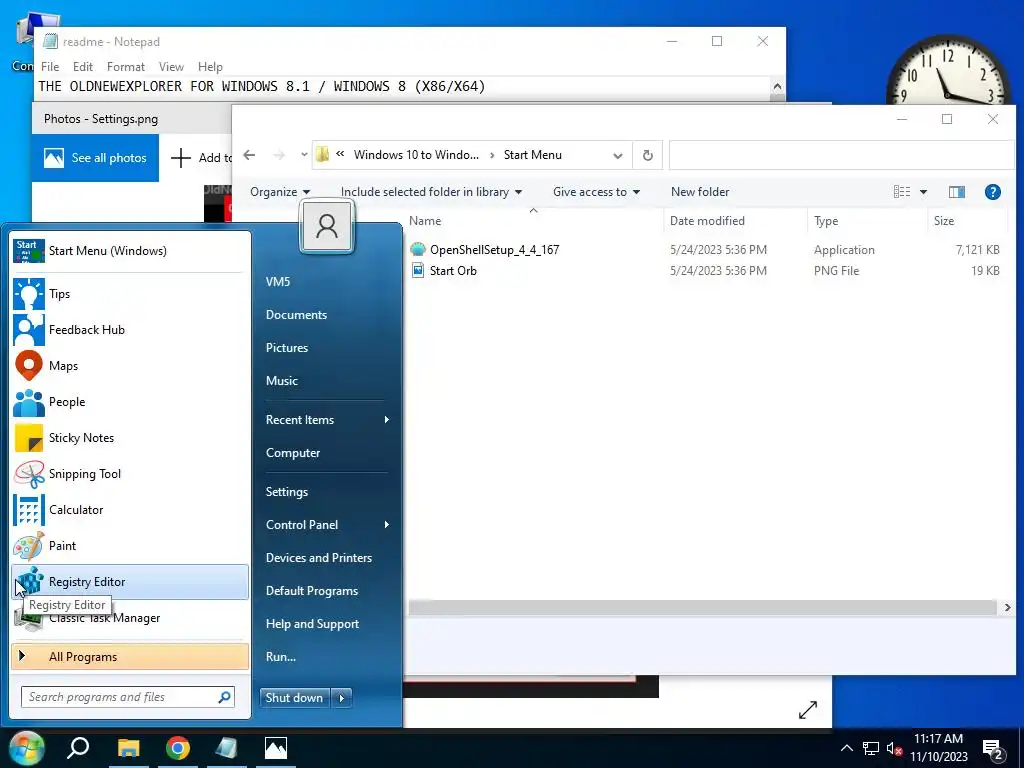Click New folder in Explorer

[x=700, y=192]
